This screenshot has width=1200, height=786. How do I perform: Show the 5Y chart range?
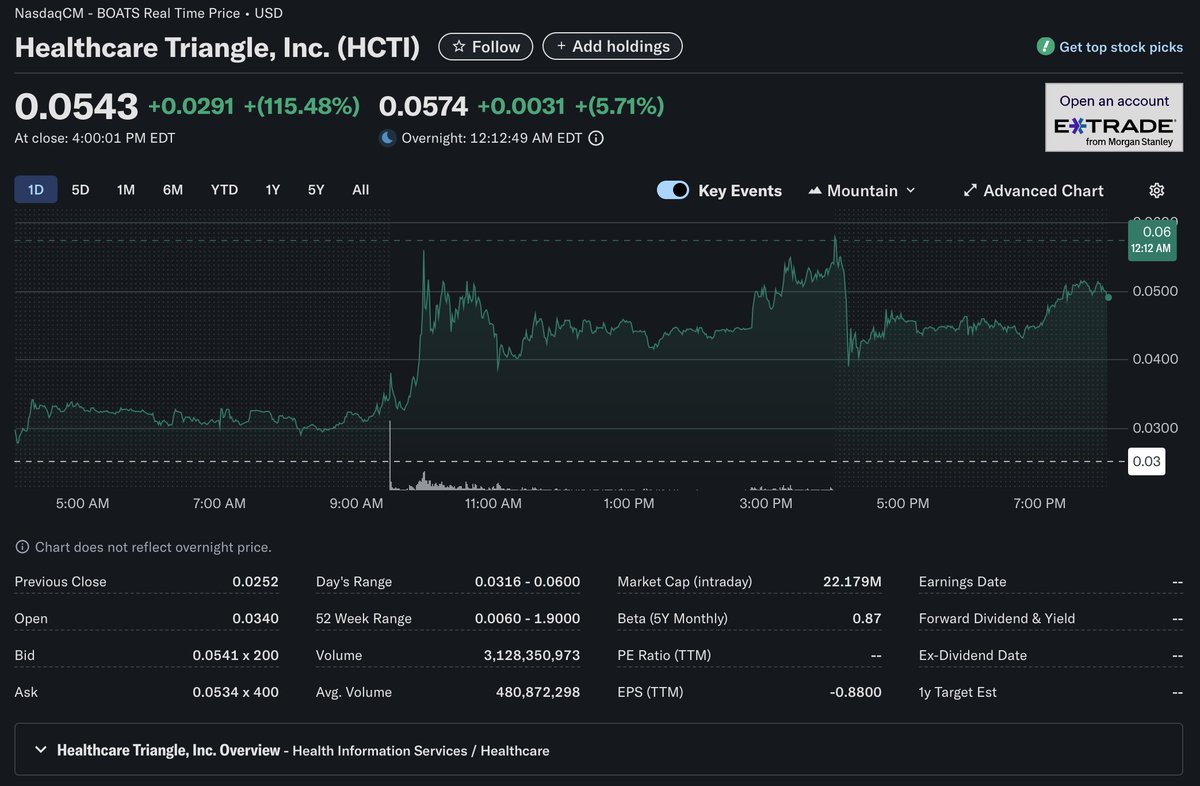coord(316,189)
